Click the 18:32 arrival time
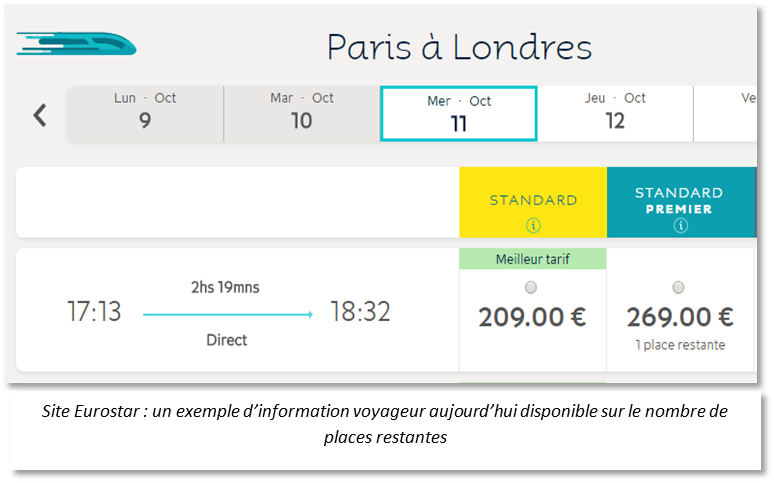The width and height of the screenshot is (774, 483). click(360, 312)
